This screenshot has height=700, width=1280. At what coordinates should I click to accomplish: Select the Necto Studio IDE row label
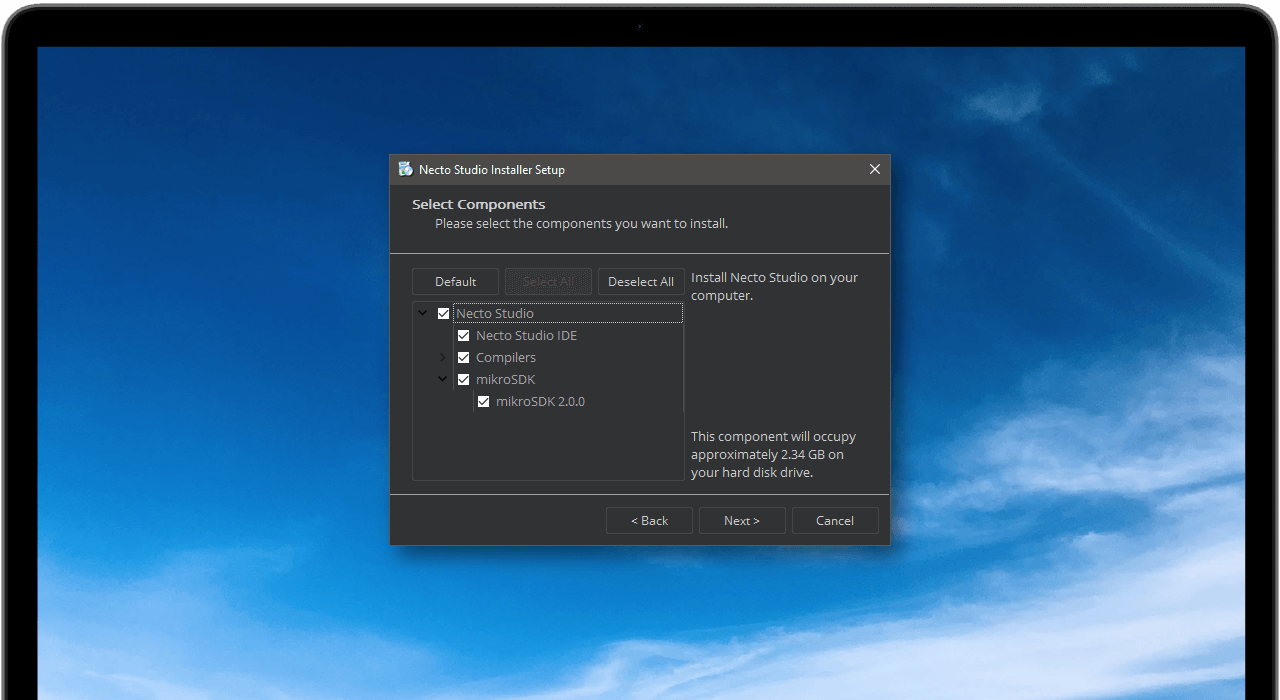(x=526, y=335)
